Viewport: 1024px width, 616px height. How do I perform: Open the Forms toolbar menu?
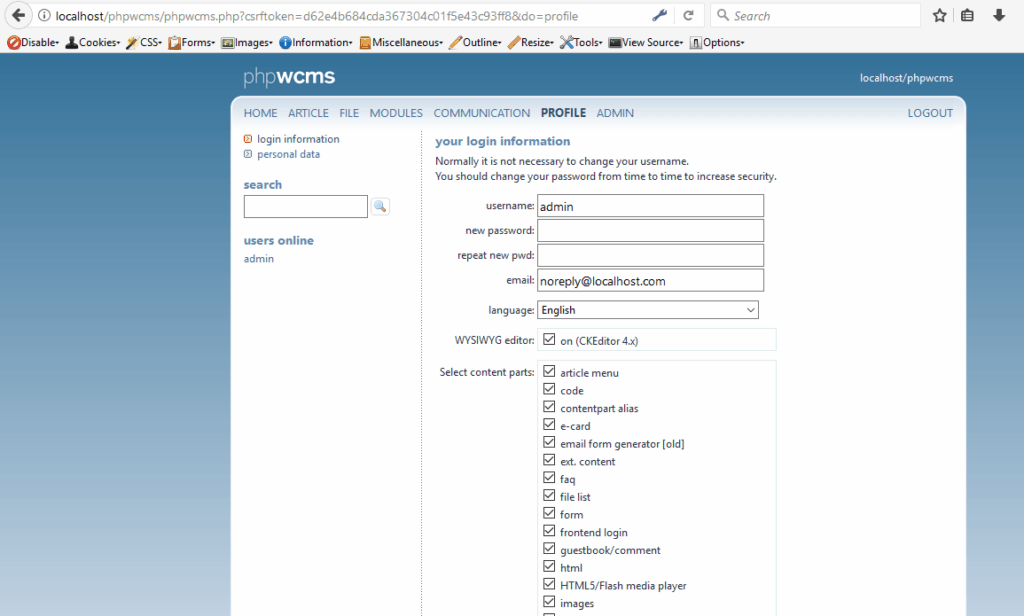(x=191, y=42)
